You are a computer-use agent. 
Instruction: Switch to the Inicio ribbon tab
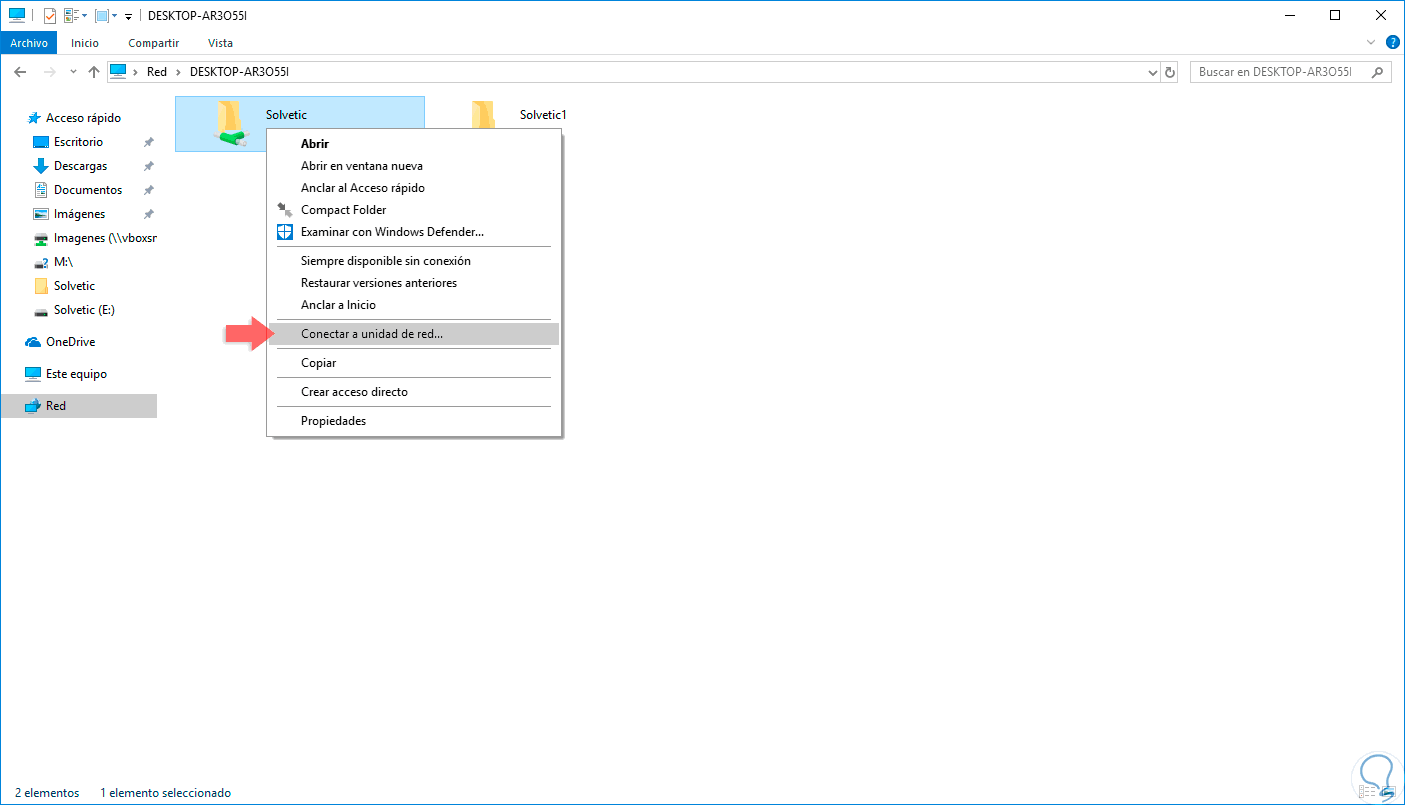(x=85, y=43)
